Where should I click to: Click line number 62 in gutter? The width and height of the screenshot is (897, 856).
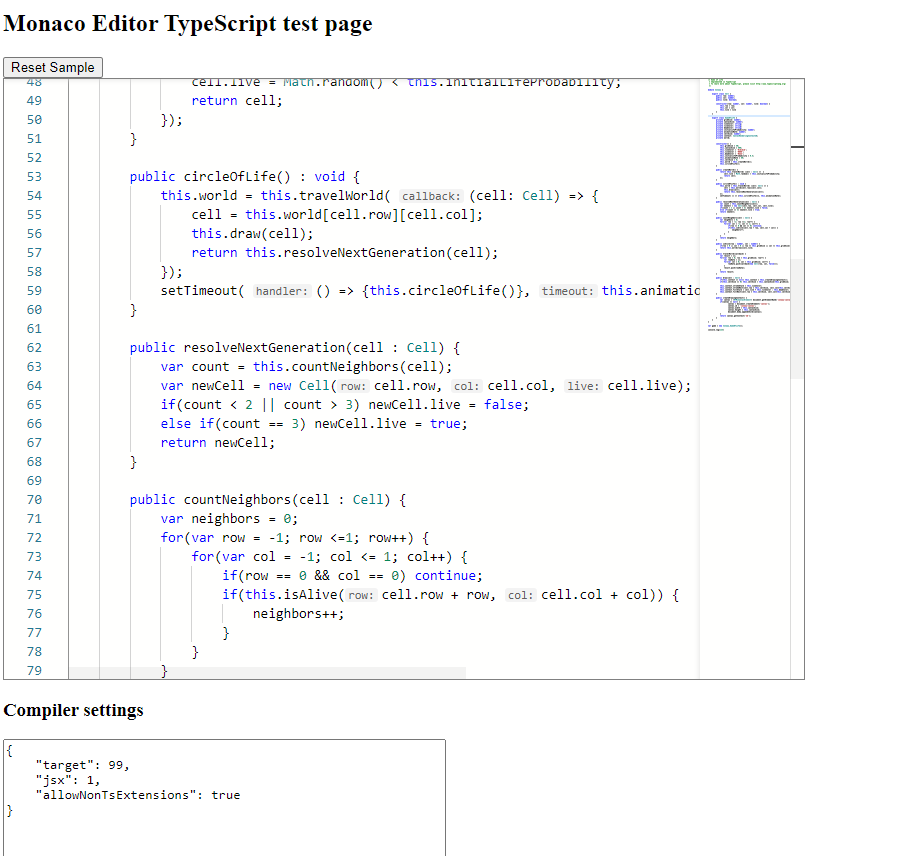point(34,348)
